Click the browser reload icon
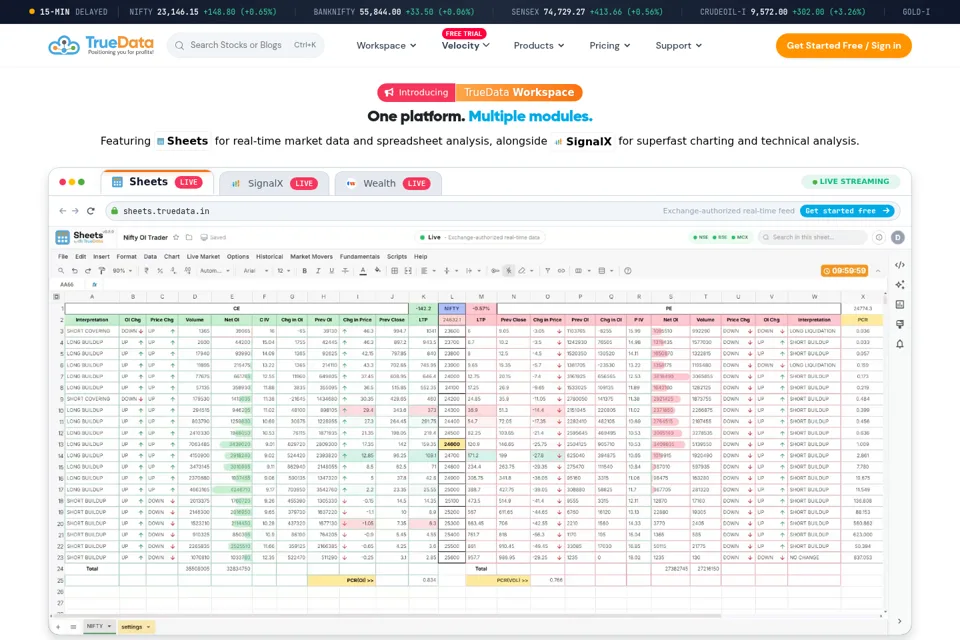This screenshot has width=960, height=640. tap(91, 211)
